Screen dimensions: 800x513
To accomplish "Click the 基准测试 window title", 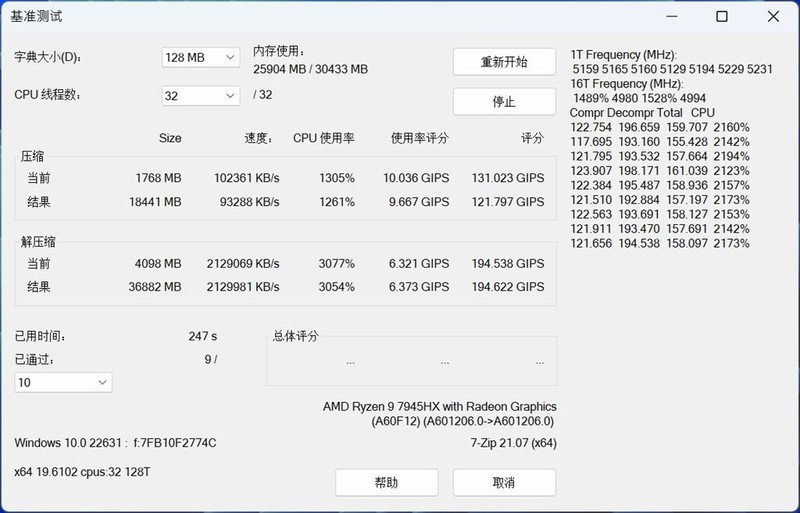I will tap(36, 16).
